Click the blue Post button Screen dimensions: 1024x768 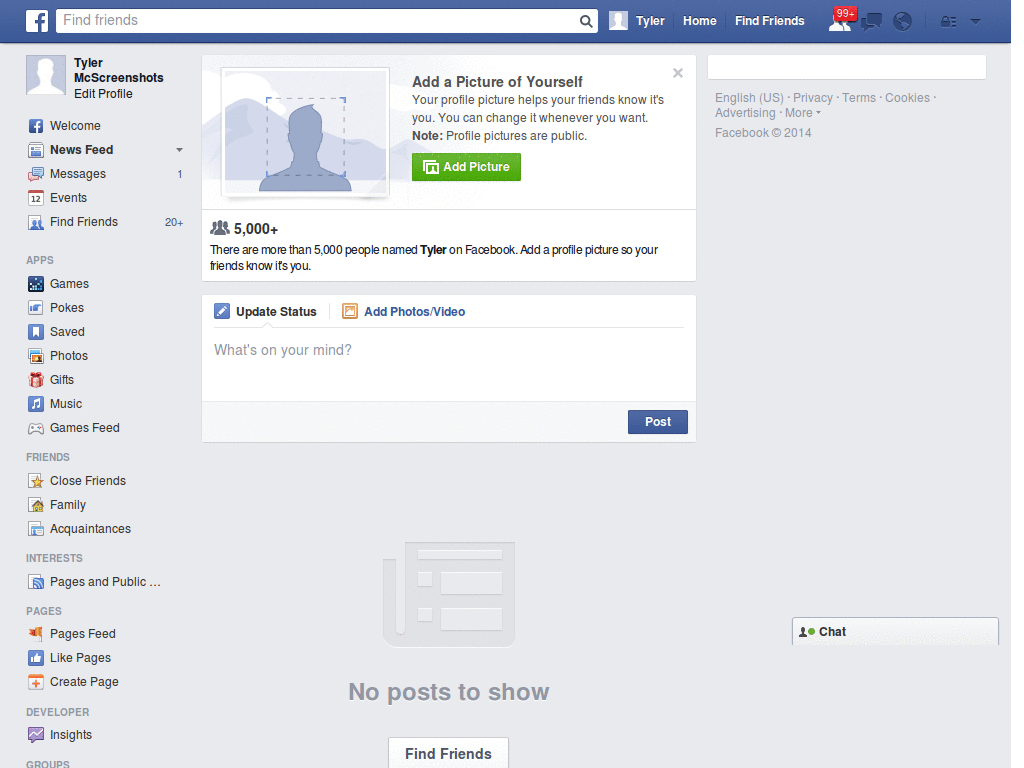pyautogui.click(x=658, y=422)
